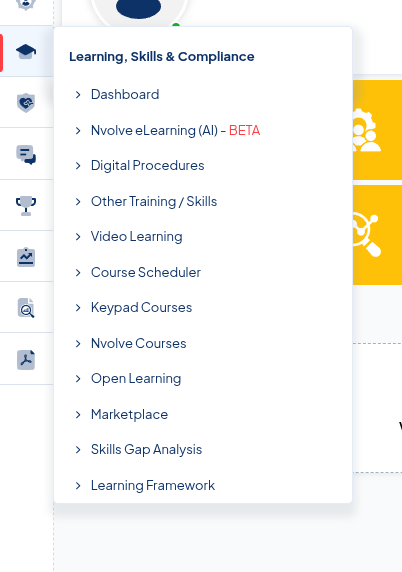Click the yellow tile with people gear icon
Image resolution: width=402 pixels, height=572 pixels.
tap(378, 130)
